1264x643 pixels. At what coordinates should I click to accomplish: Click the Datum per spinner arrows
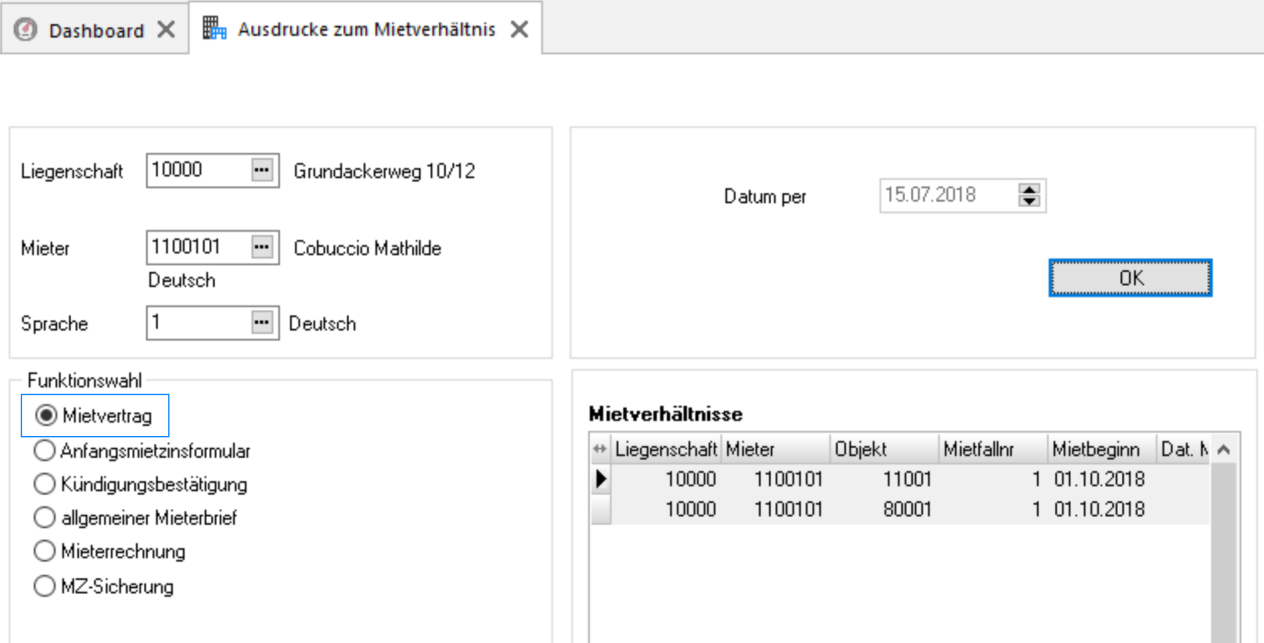coord(1028,196)
